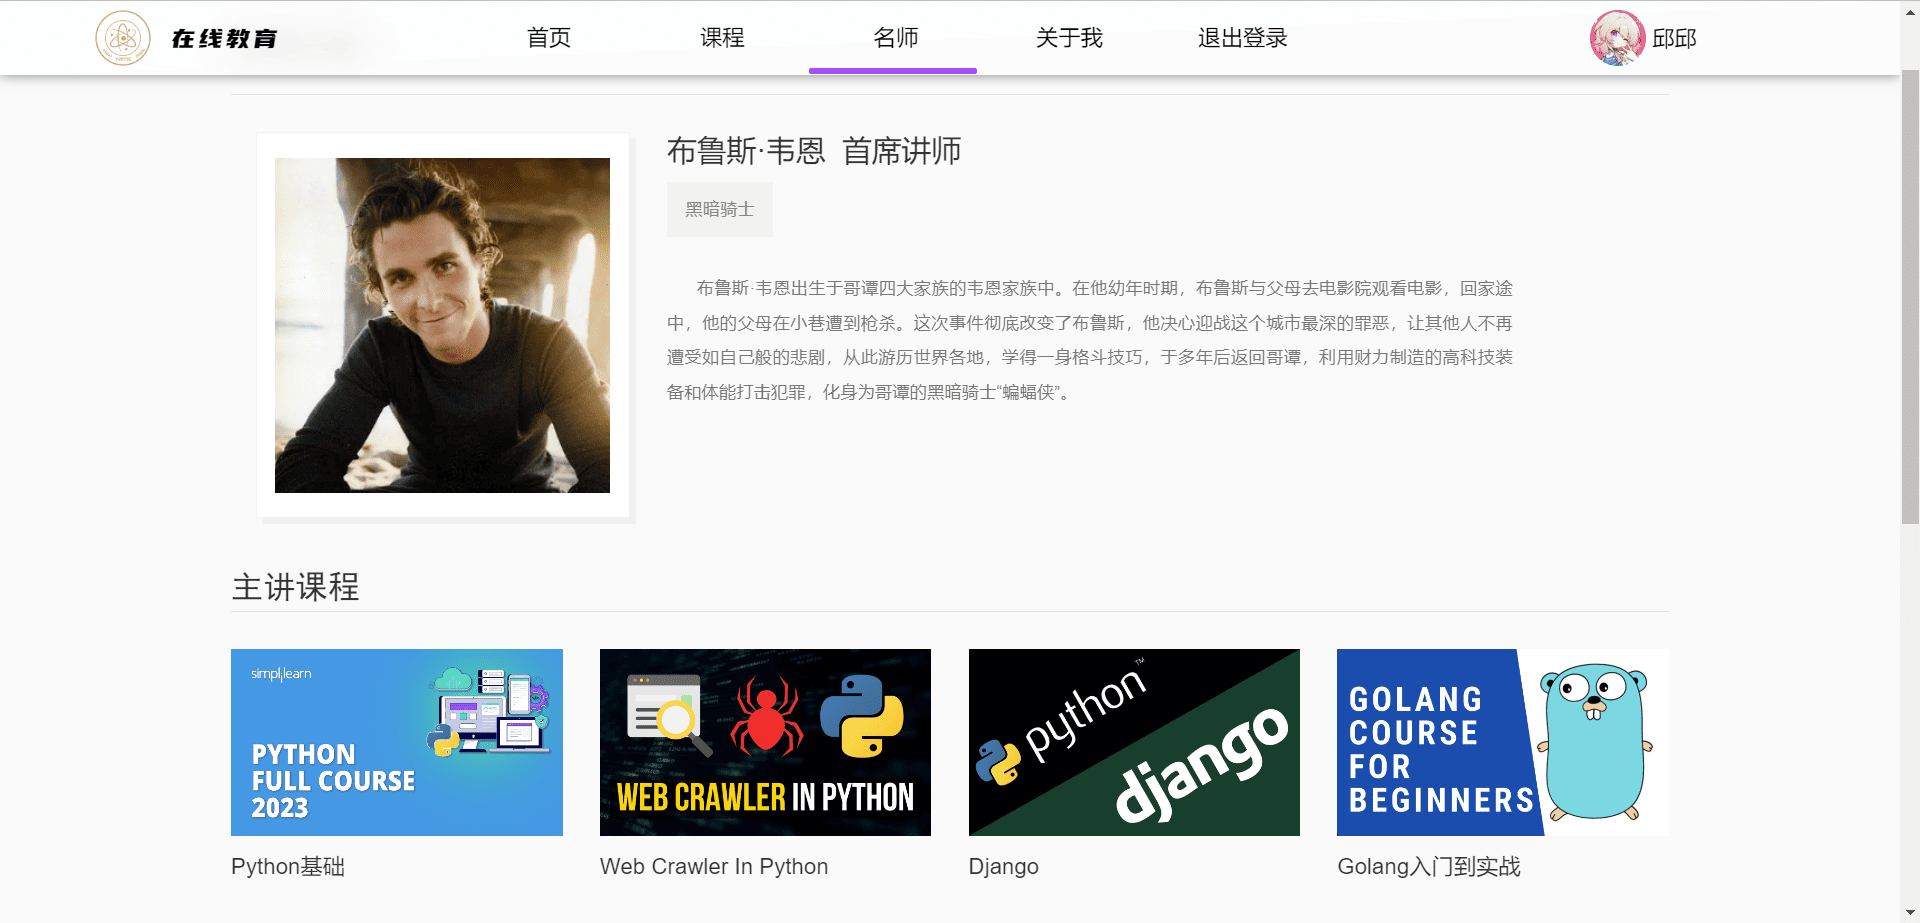Open the Golang Course for Beginners thumbnail

point(1502,742)
